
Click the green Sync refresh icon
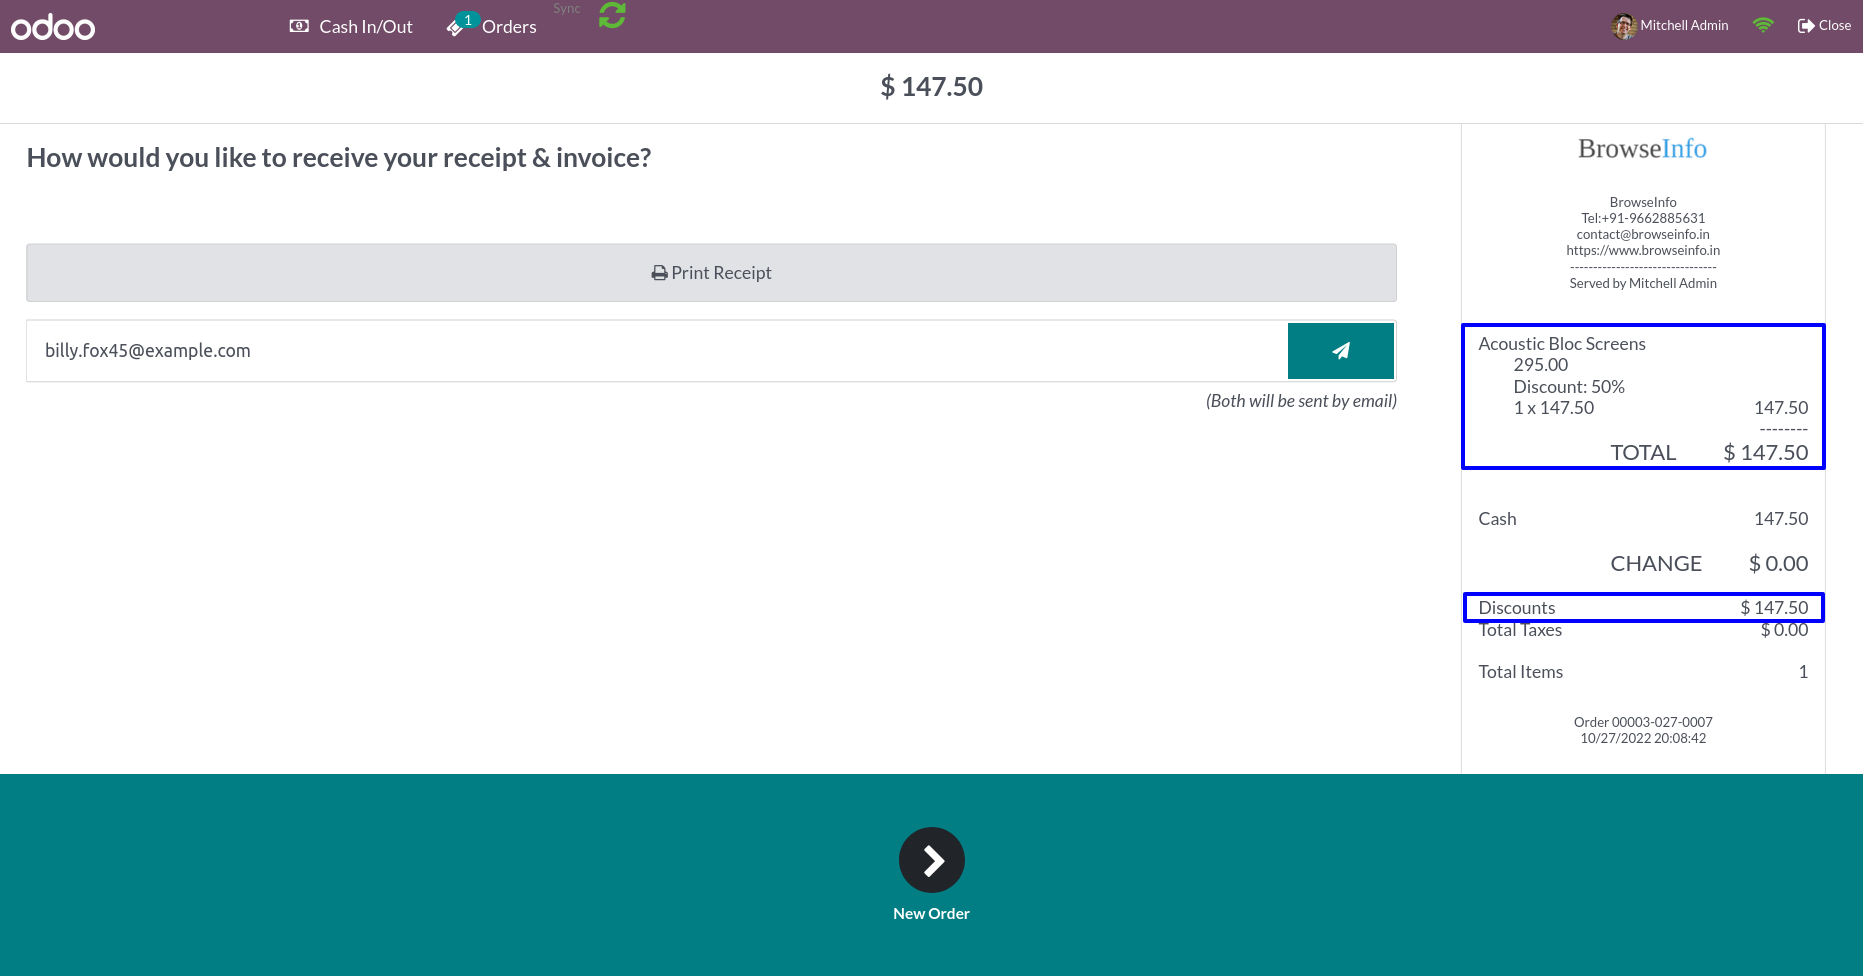click(x=612, y=15)
